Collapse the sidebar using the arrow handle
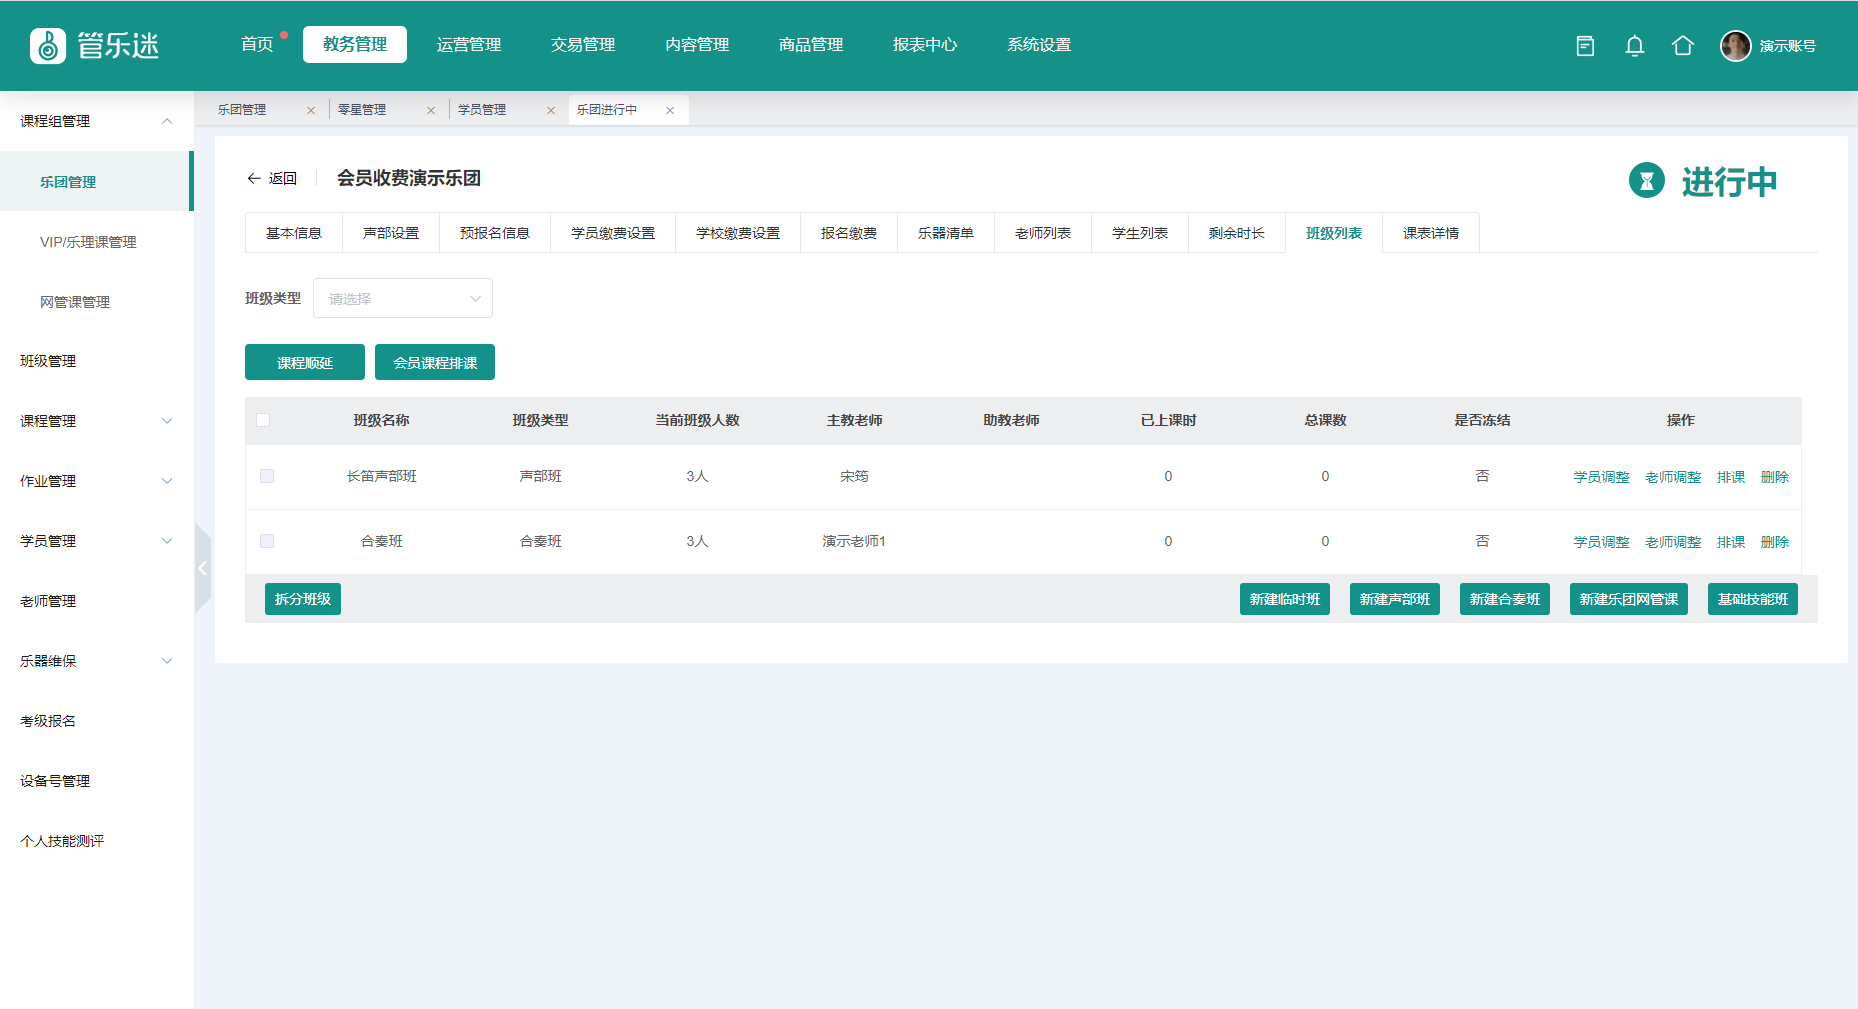The image size is (1858, 1009). coord(202,568)
